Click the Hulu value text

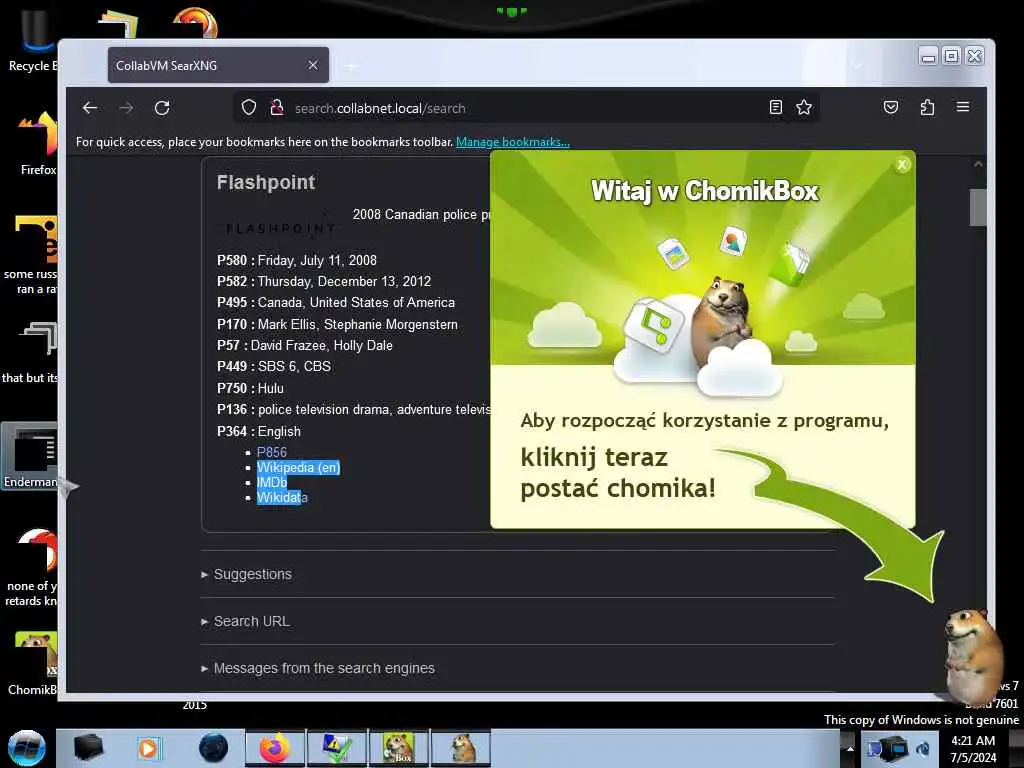coord(270,389)
